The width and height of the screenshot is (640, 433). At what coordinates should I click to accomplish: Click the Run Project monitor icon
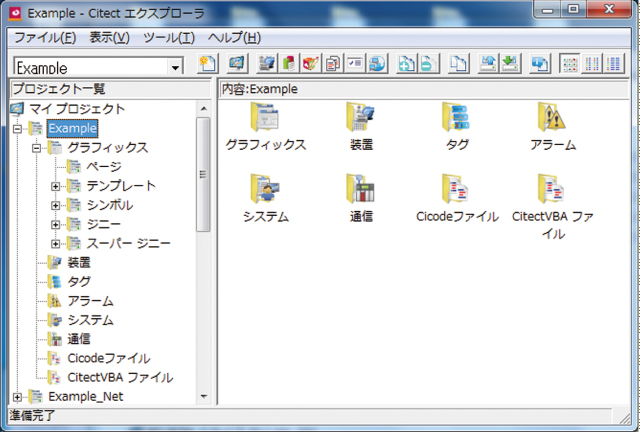237,64
